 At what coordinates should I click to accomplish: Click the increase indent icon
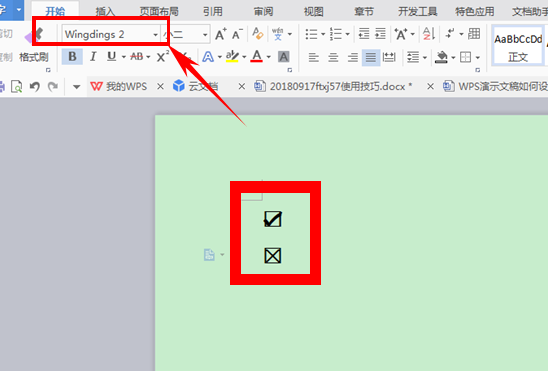click(380, 34)
